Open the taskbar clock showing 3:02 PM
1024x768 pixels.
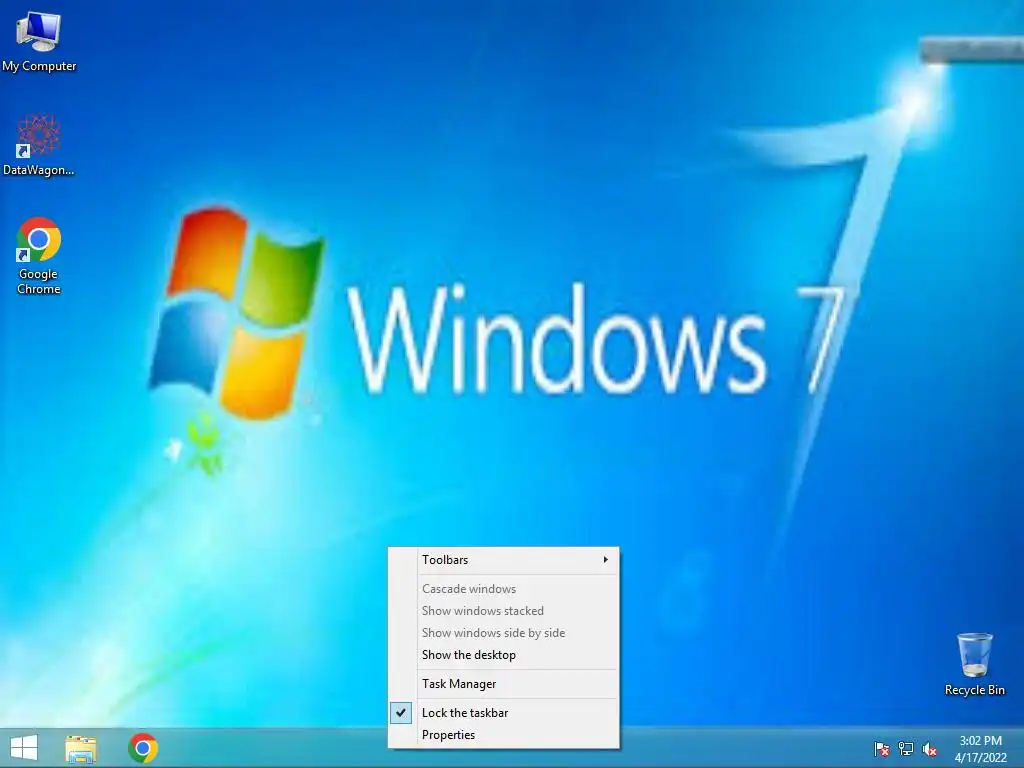tap(980, 749)
